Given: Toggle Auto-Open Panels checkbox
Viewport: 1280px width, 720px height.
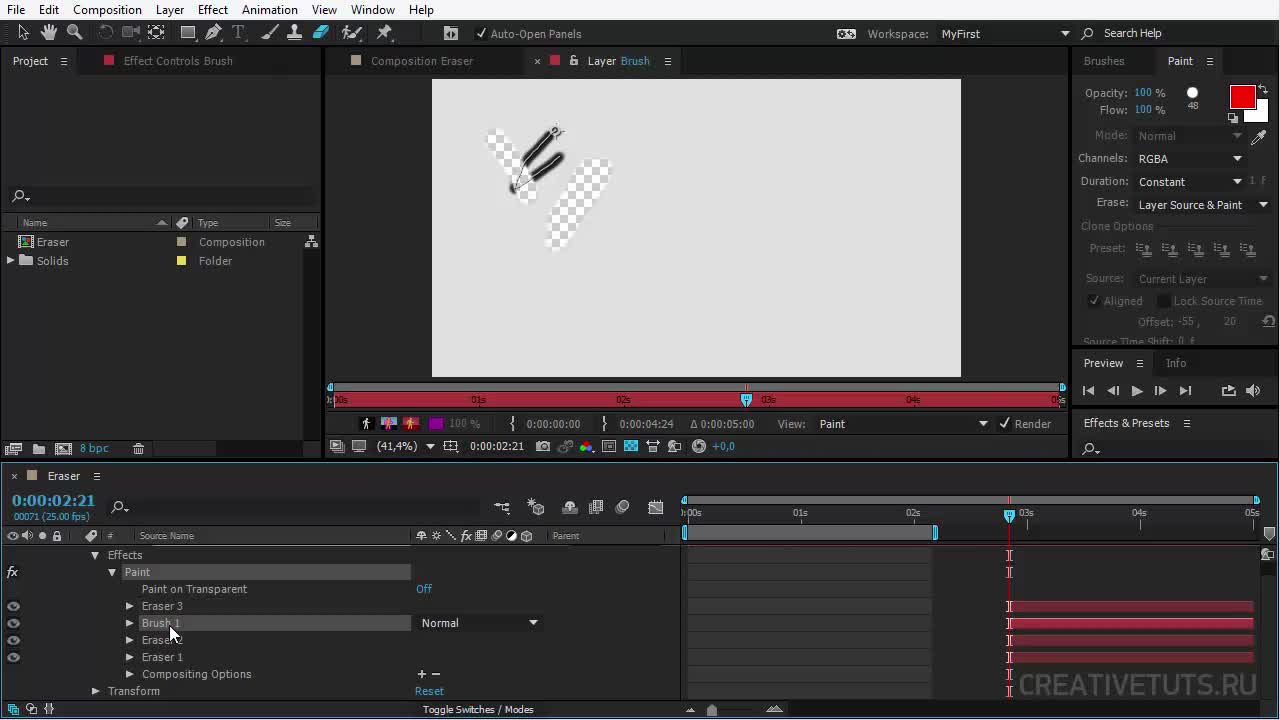Looking at the screenshot, I should point(481,33).
